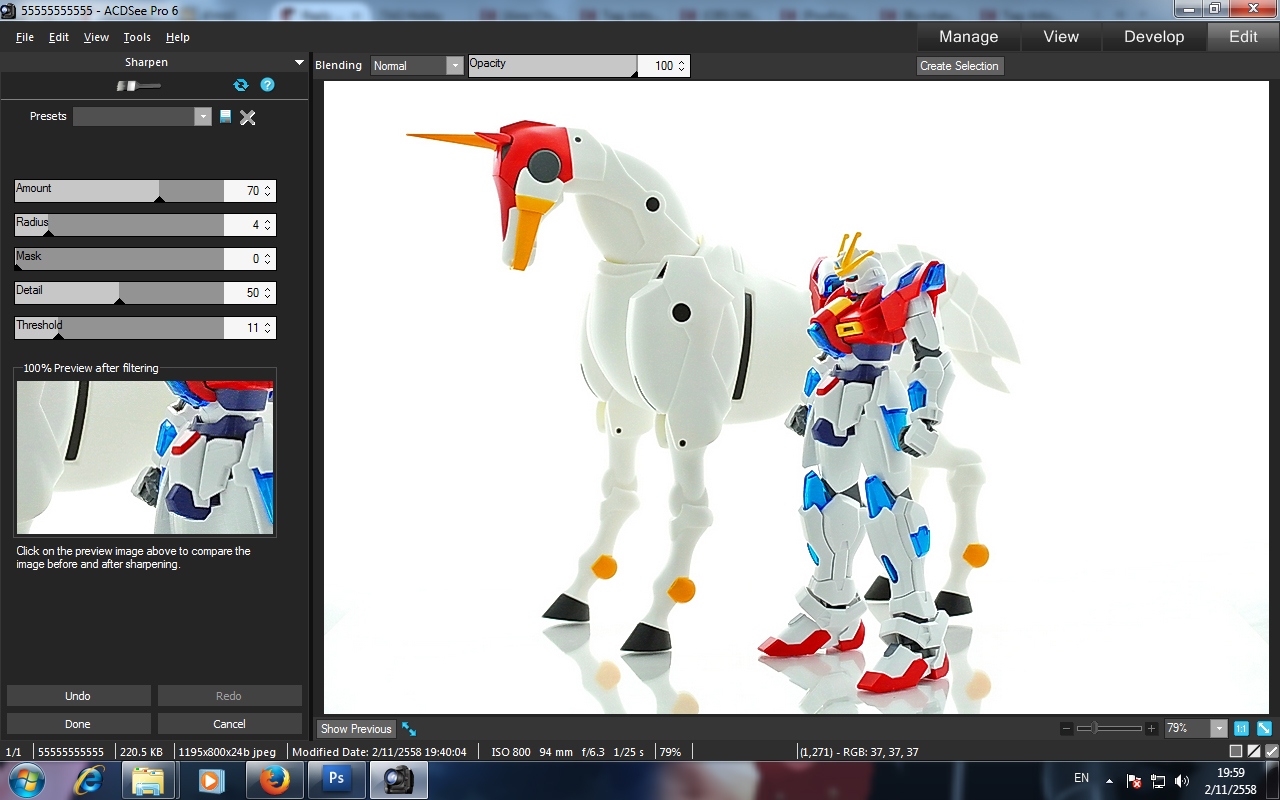Click the Show Previous button
Viewport: 1280px width, 800px height.
pyautogui.click(x=356, y=729)
